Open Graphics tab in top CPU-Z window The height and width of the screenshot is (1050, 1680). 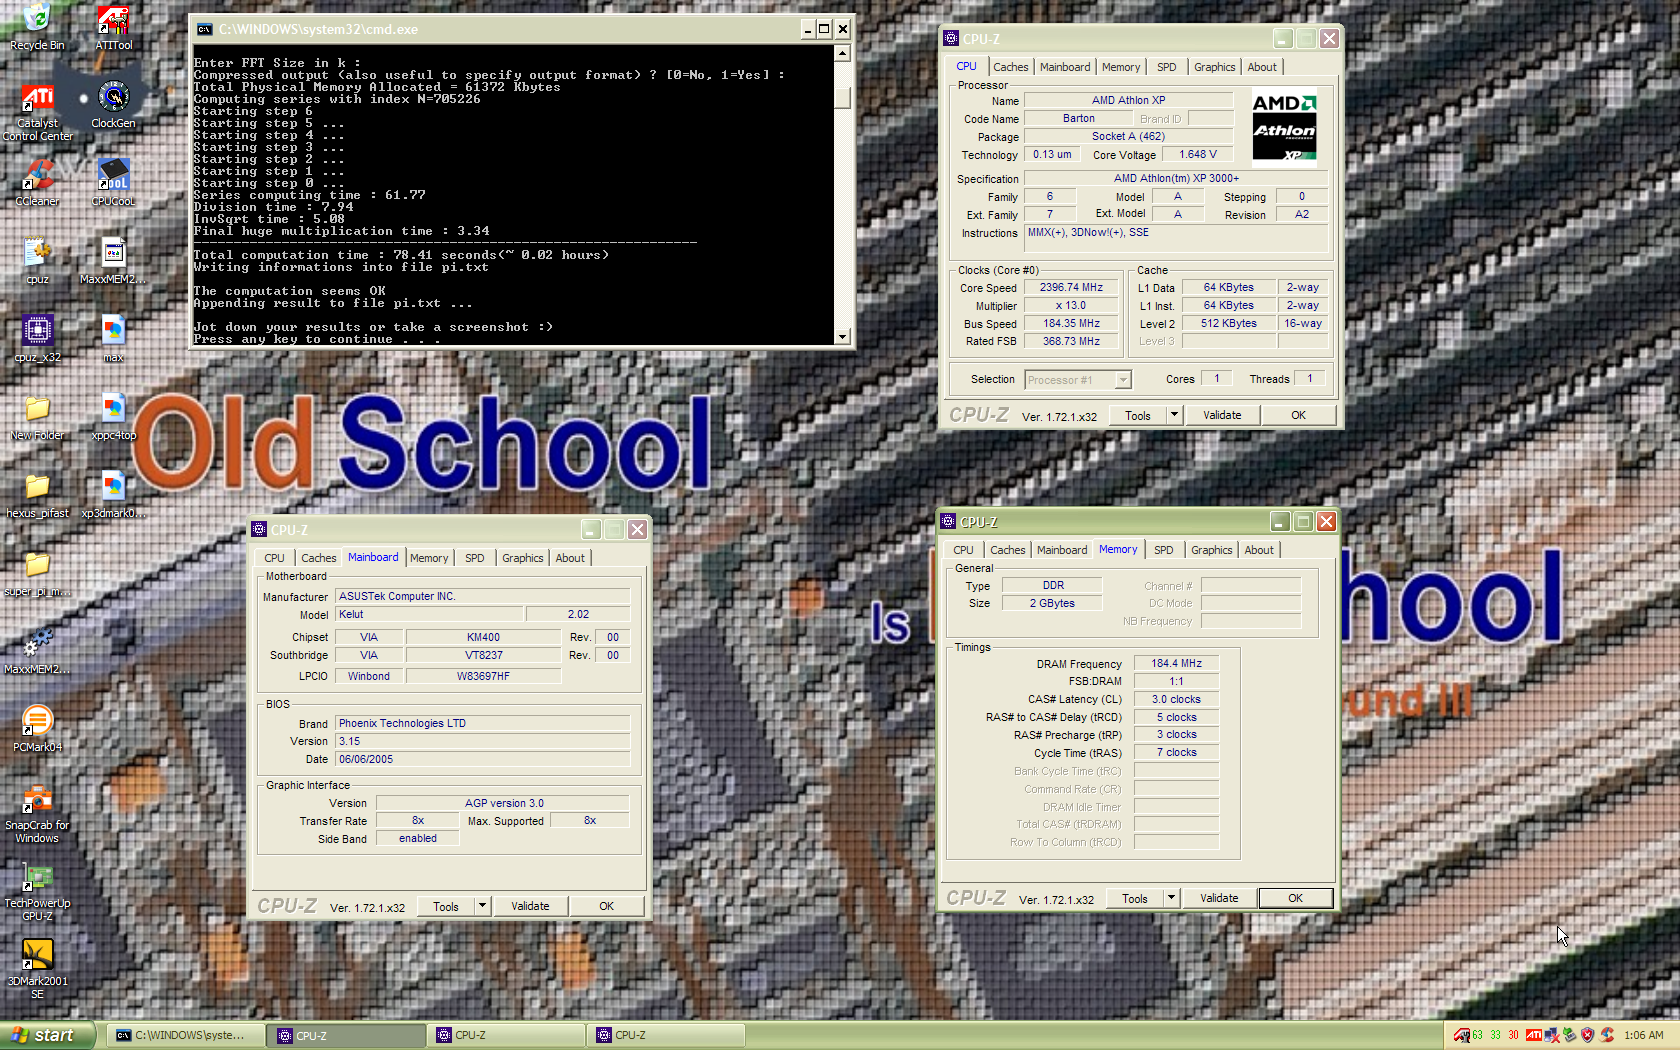1214,67
